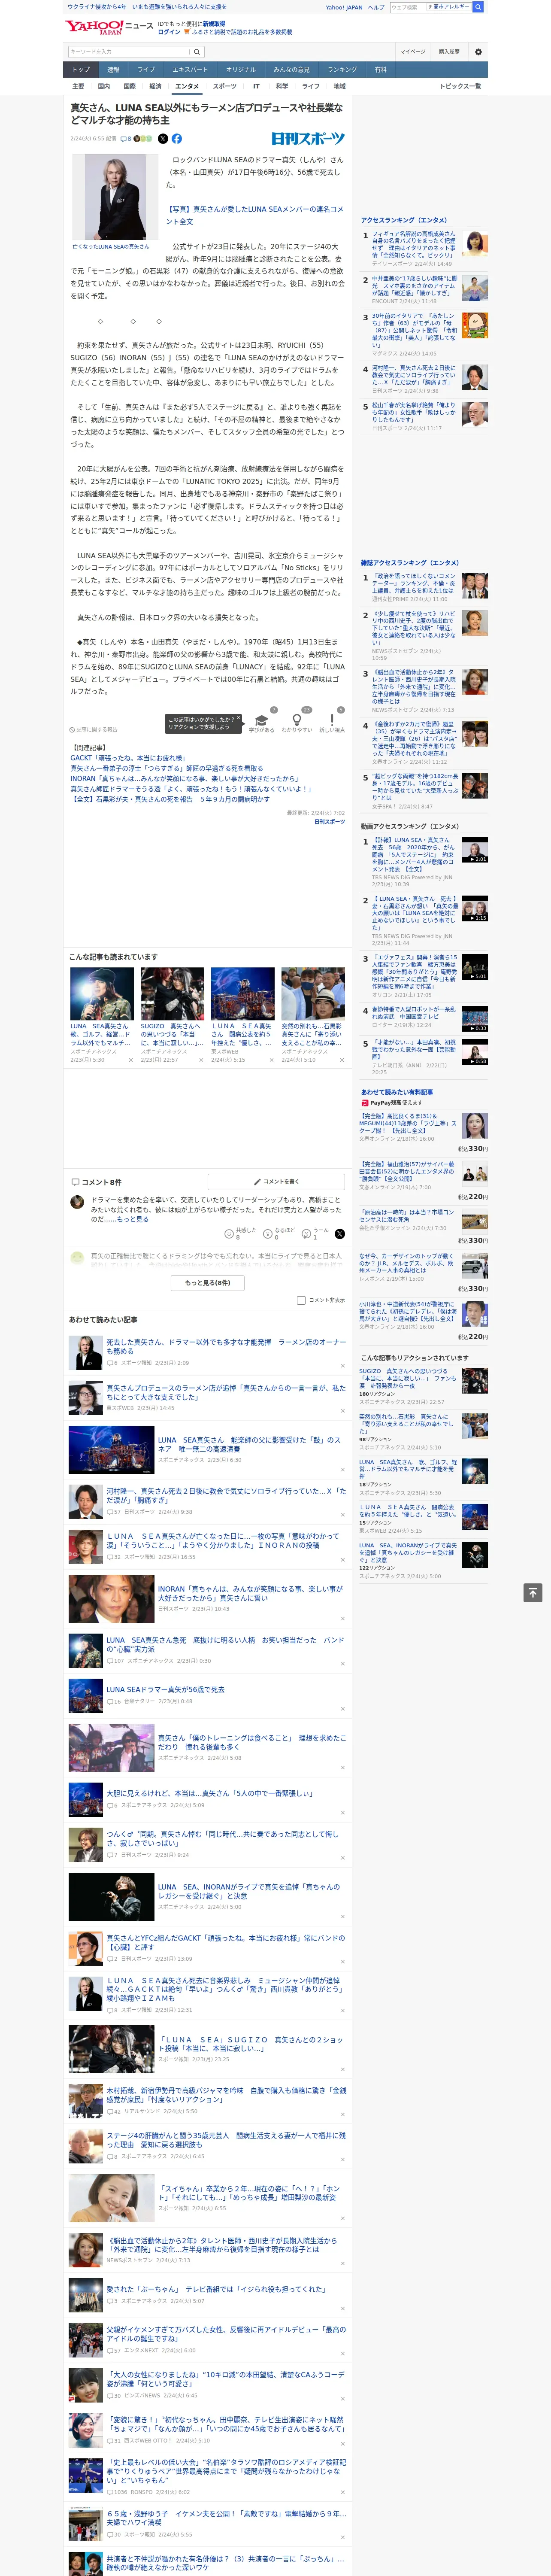The height and width of the screenshot is (2576, 551).
Task: Click the 購入履歴 button
Action: [x=449, y=51]
